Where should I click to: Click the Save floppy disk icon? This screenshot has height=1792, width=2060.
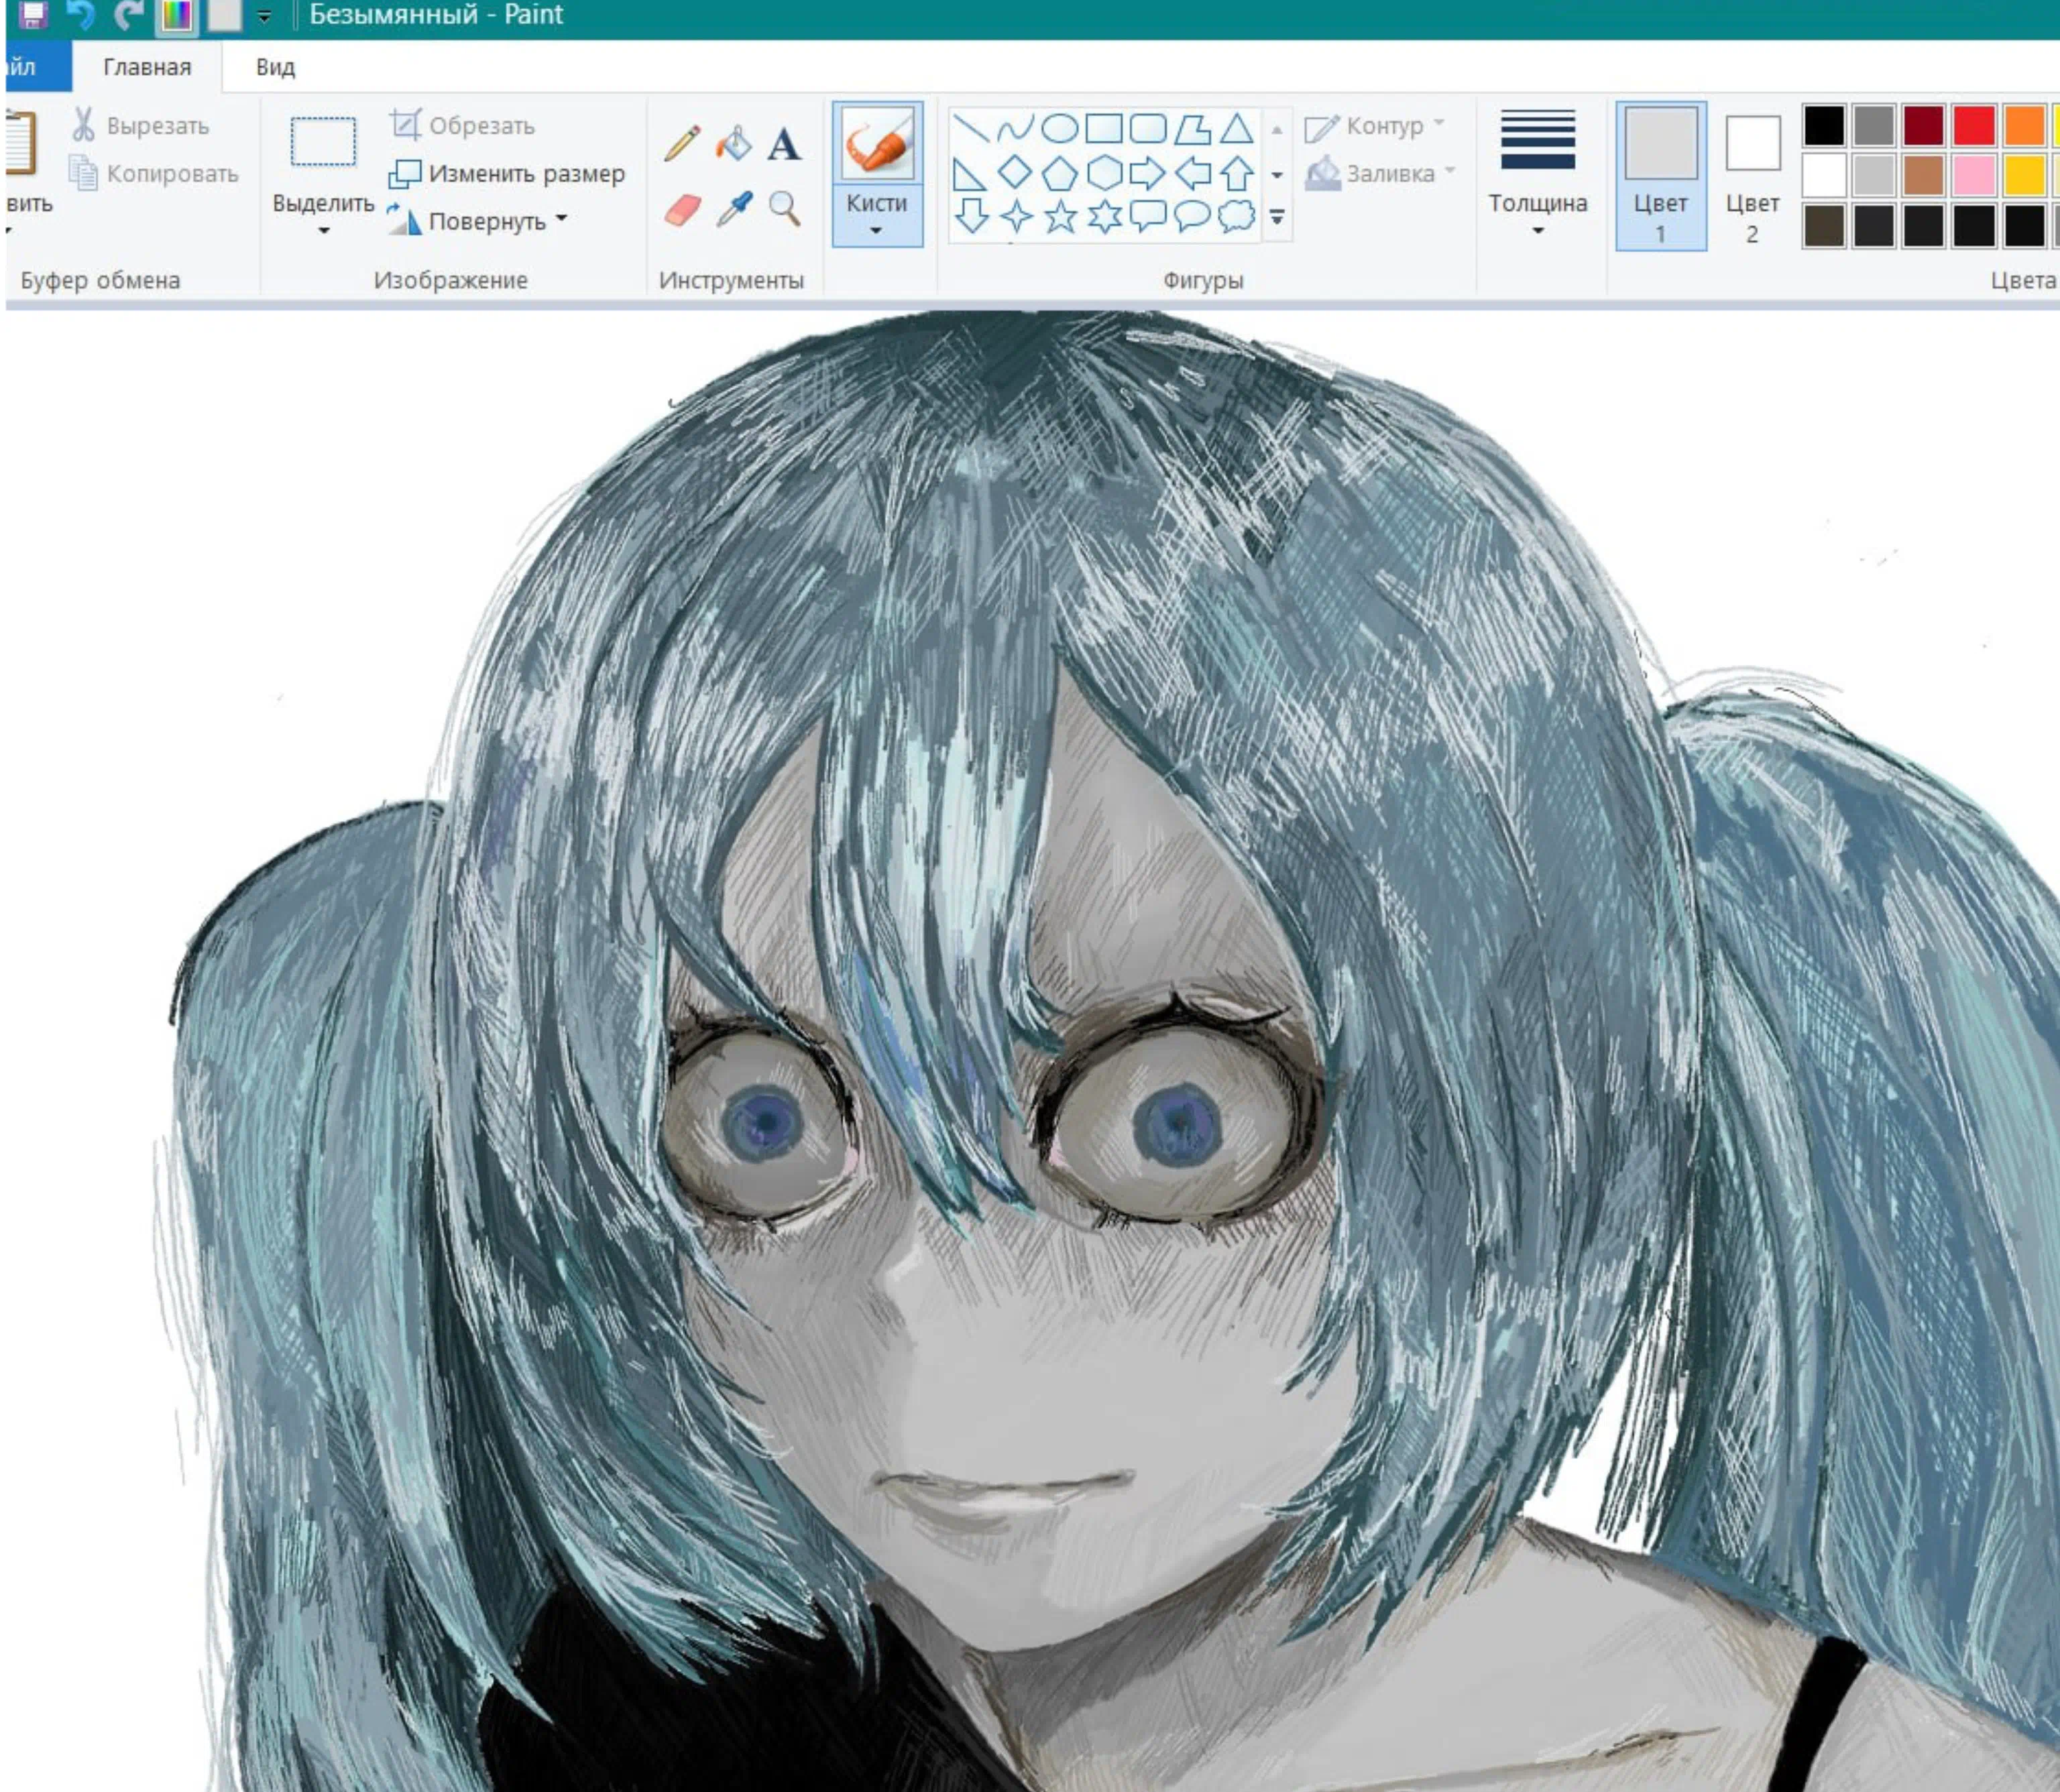33,14
